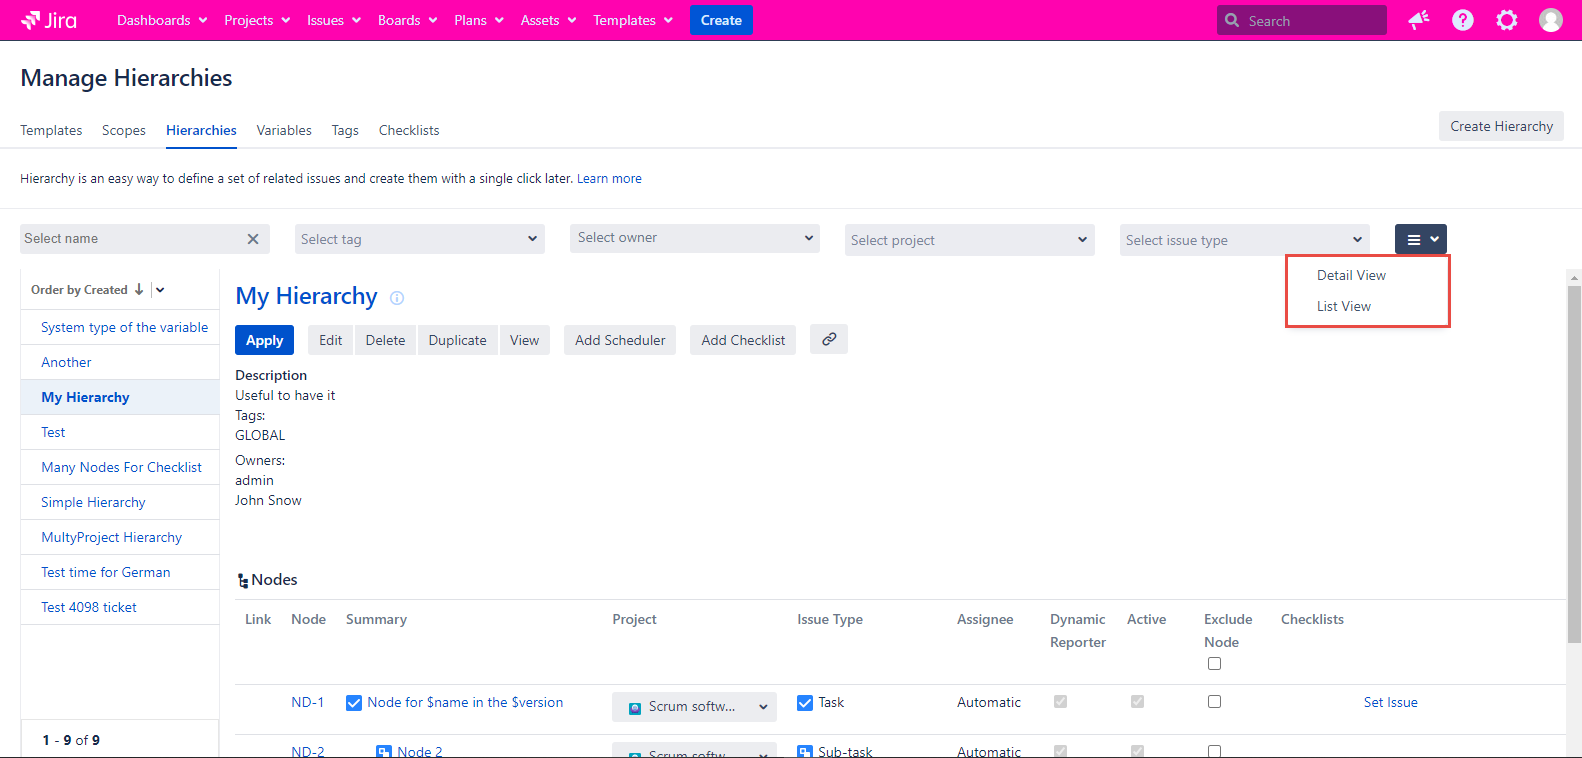Click the Jira logo in header
Image resolution: width=1582 pixels, height=758 pixels.
point(49,20)
